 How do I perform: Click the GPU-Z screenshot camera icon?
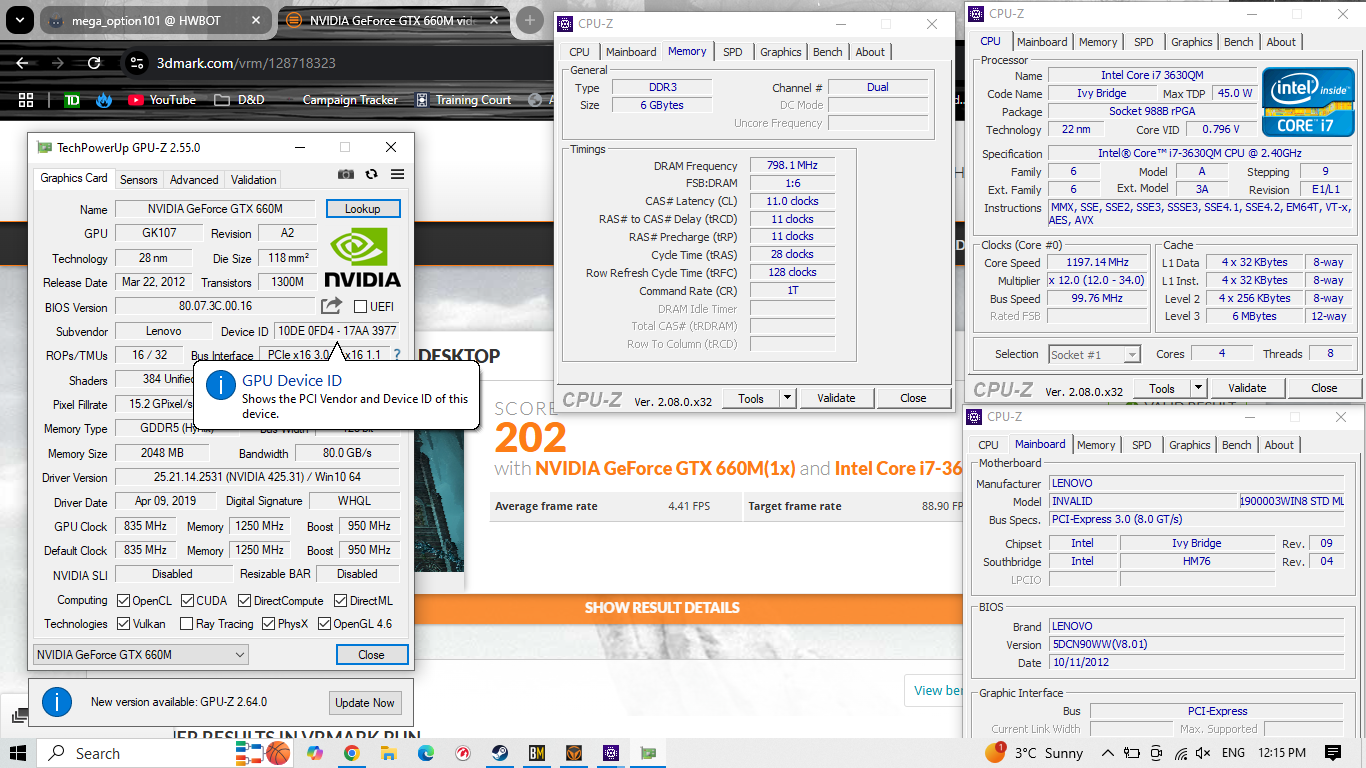346,174
